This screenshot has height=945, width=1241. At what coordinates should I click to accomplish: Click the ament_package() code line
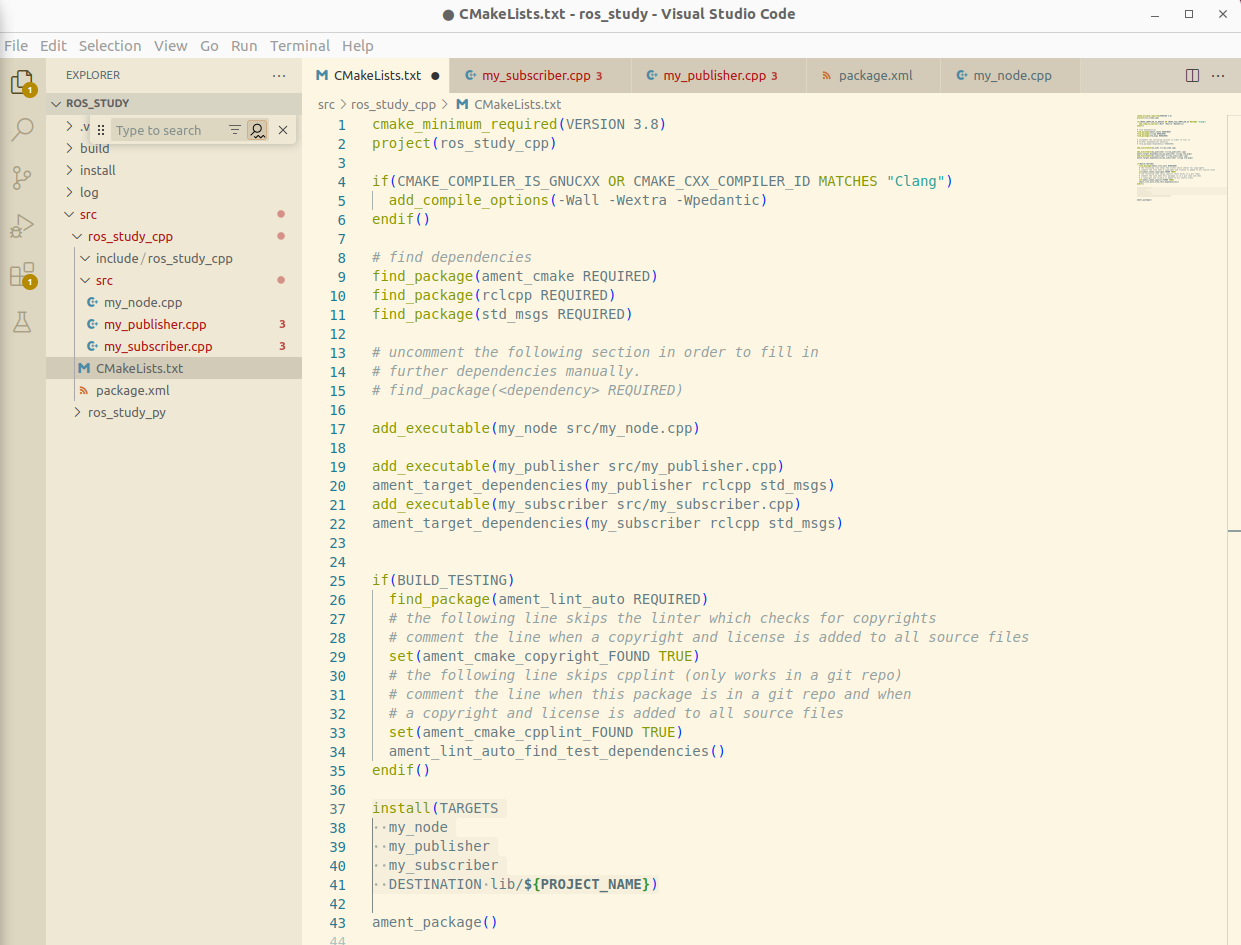435,922
